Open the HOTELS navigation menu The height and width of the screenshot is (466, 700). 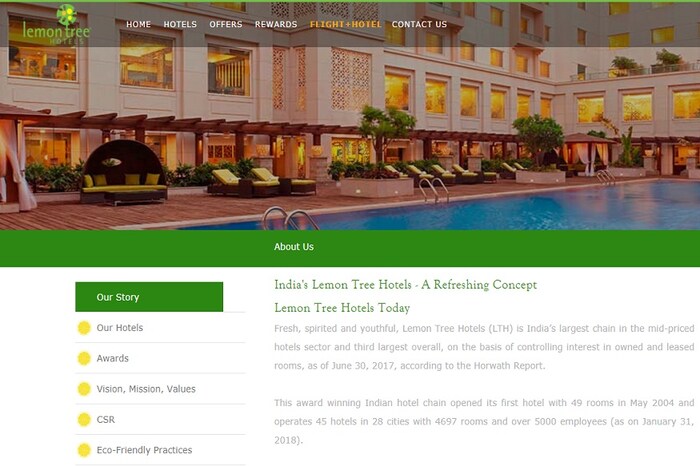click(x=180, y=25)
